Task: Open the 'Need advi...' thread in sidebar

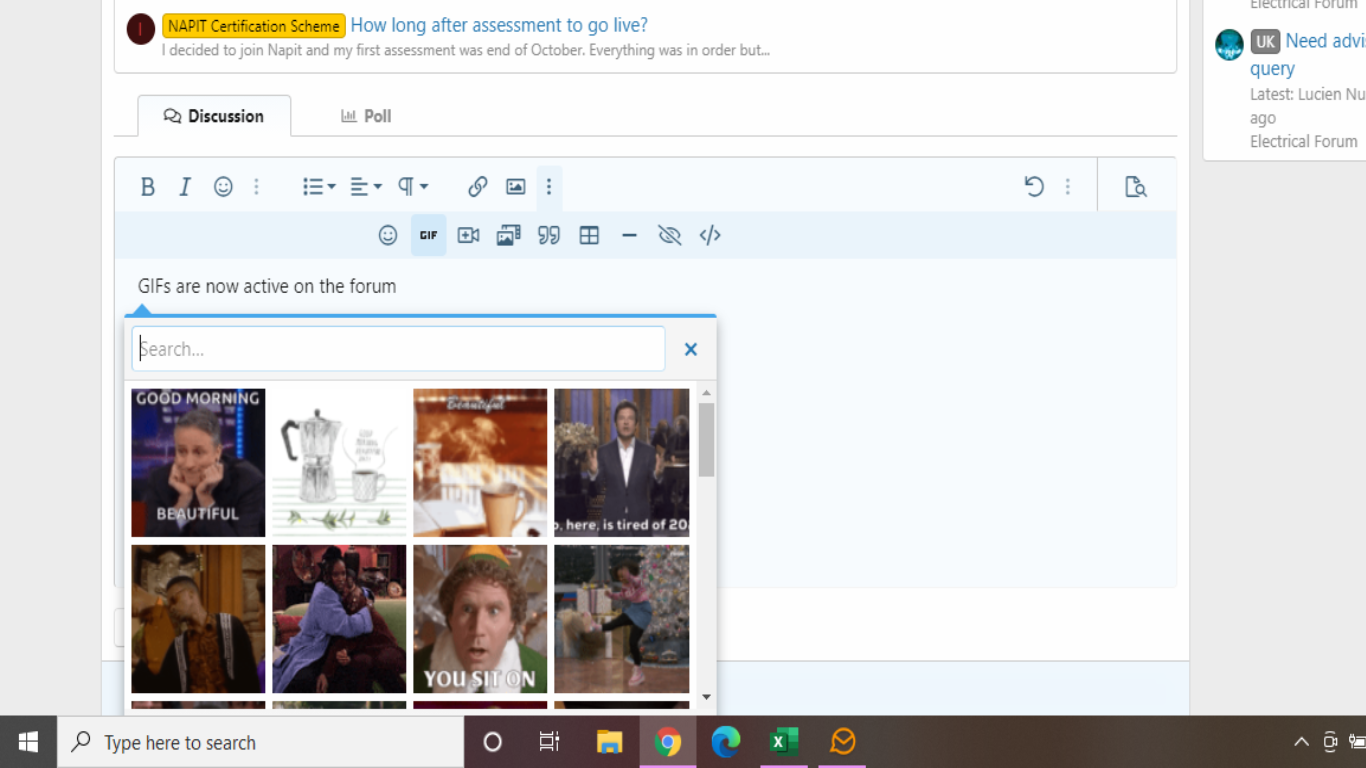Action: pos(1308,55)
